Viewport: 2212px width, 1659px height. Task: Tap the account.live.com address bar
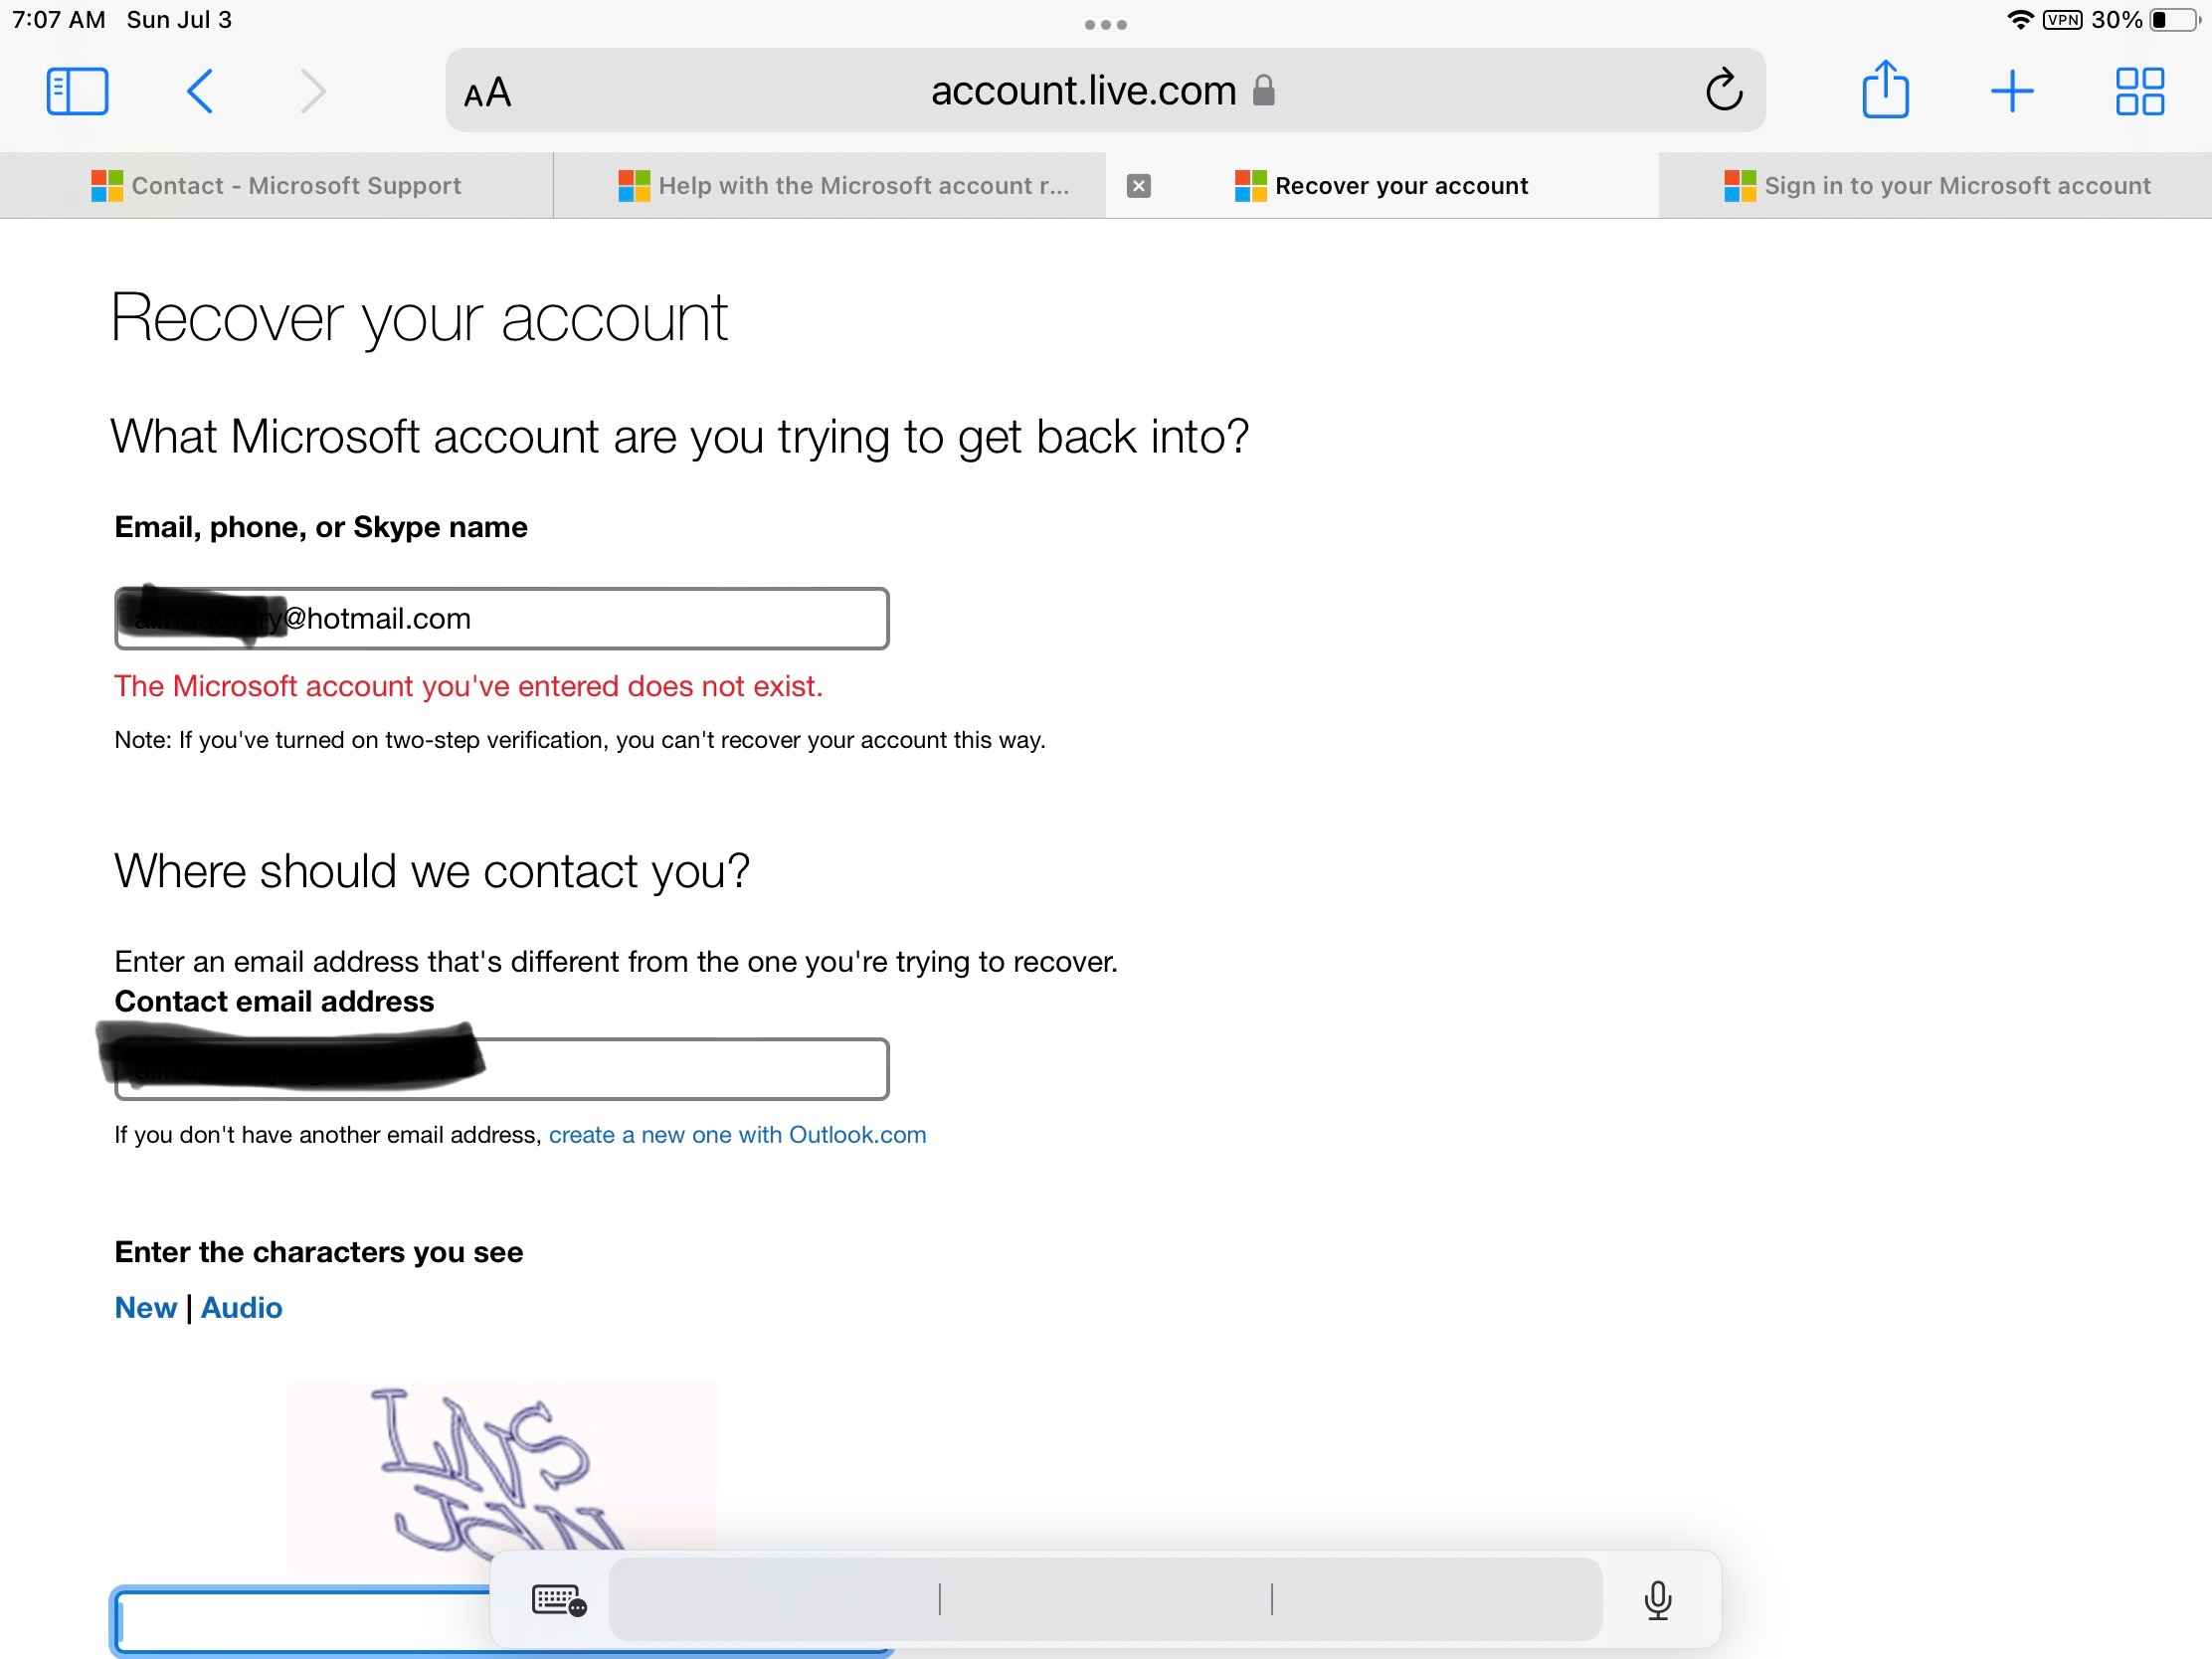[1105, 91]
